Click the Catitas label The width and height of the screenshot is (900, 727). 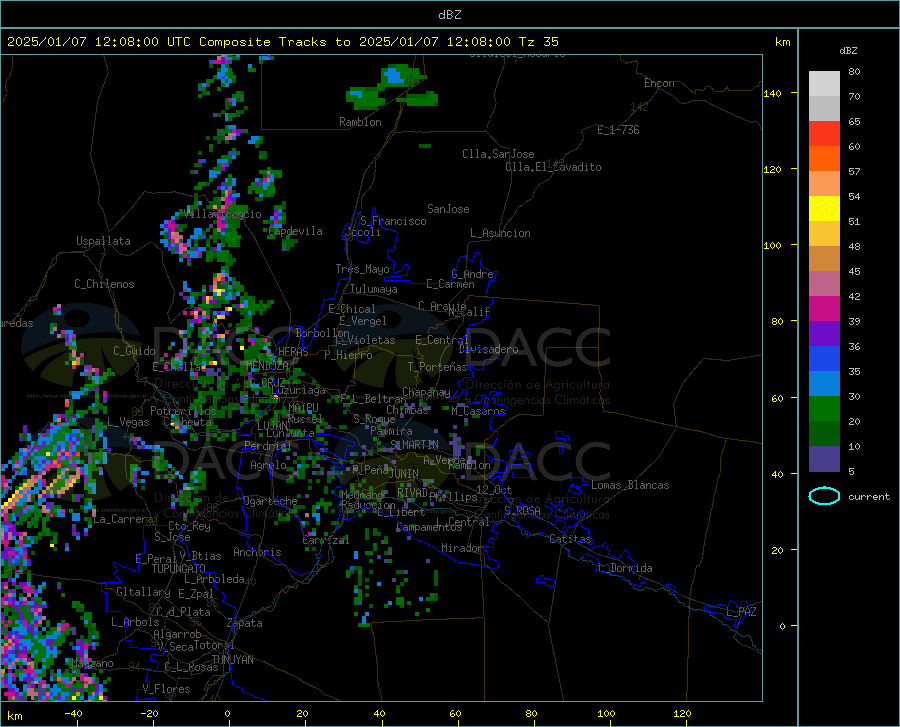click(x=570, y=539)
